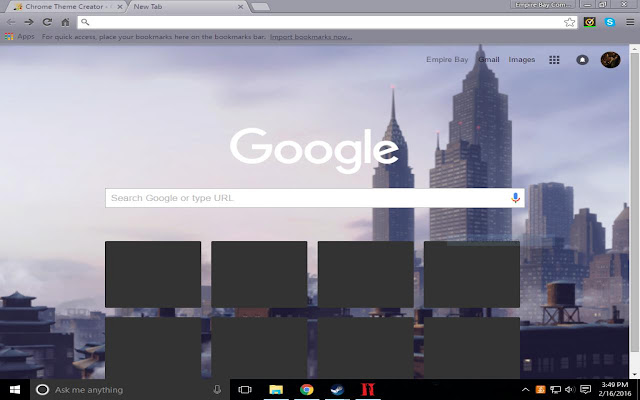
Task: Click the page scrollbar up arrow
Action: (x=635, y=49)
